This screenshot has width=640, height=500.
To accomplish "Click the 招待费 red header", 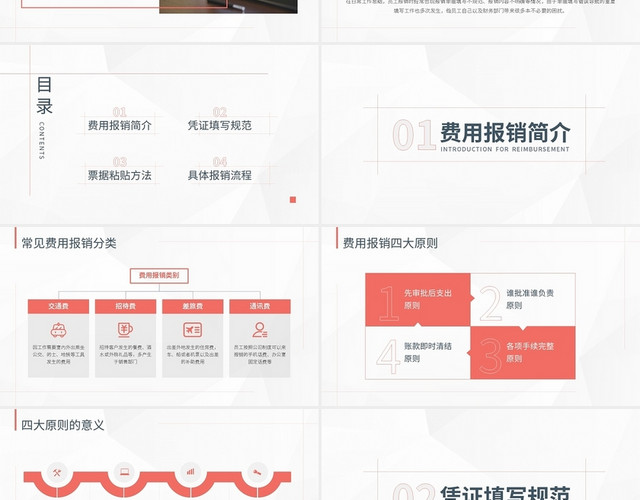I will tap(125, 306).
